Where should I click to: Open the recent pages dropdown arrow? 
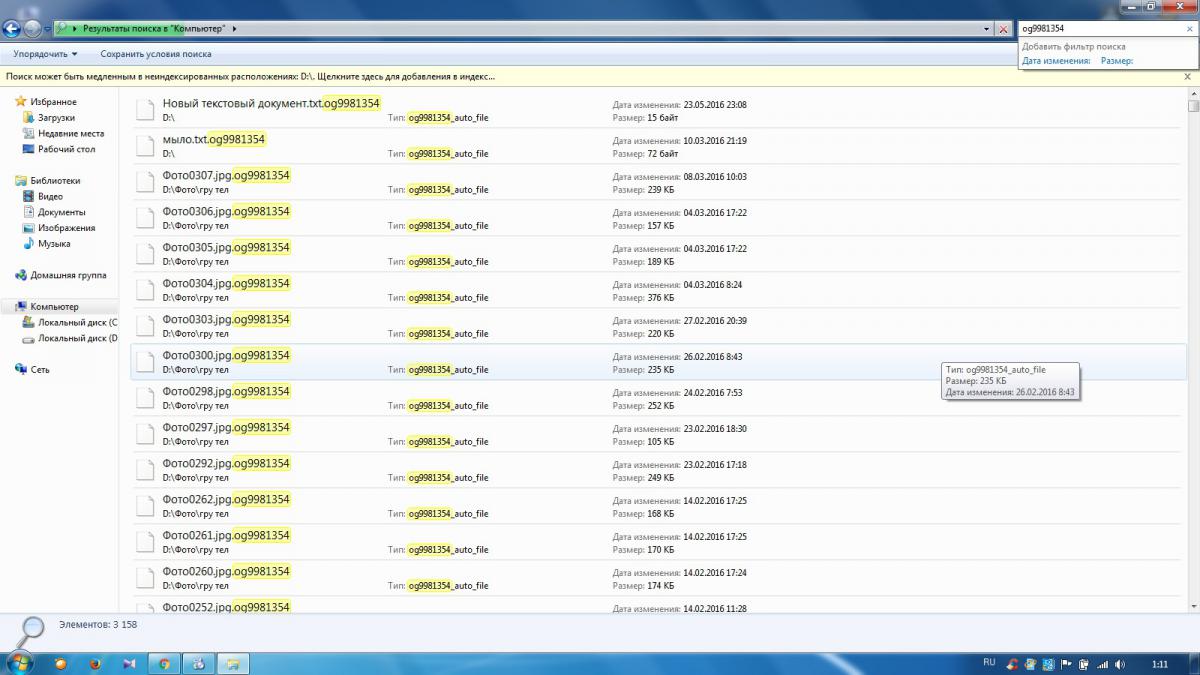tap(46, 29)
